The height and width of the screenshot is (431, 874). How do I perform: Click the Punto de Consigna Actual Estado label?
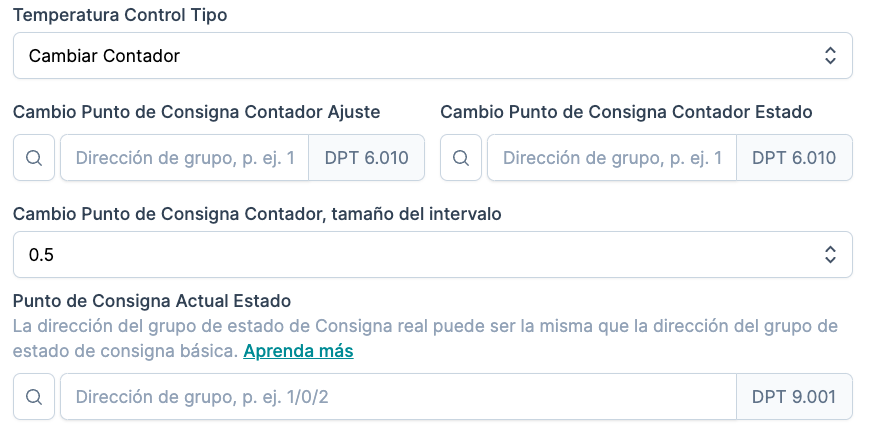[151, 300]
